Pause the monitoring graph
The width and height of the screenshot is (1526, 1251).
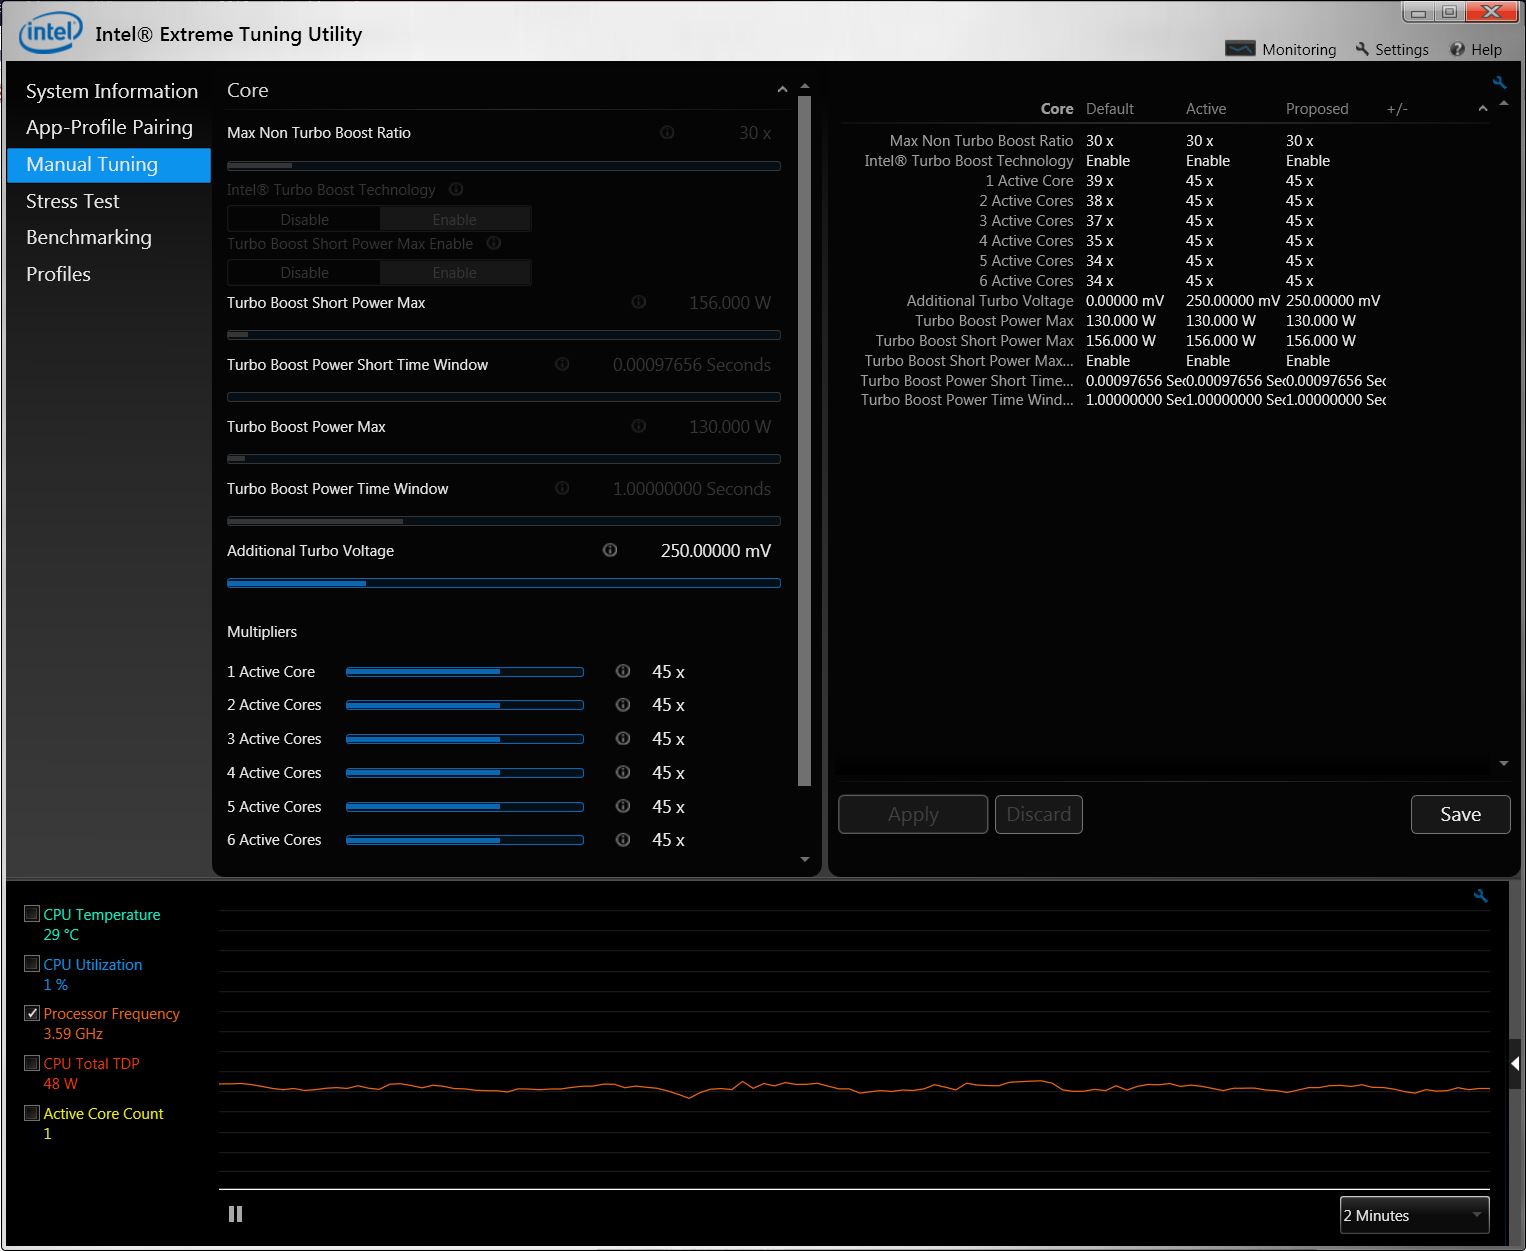(236, 1214)
